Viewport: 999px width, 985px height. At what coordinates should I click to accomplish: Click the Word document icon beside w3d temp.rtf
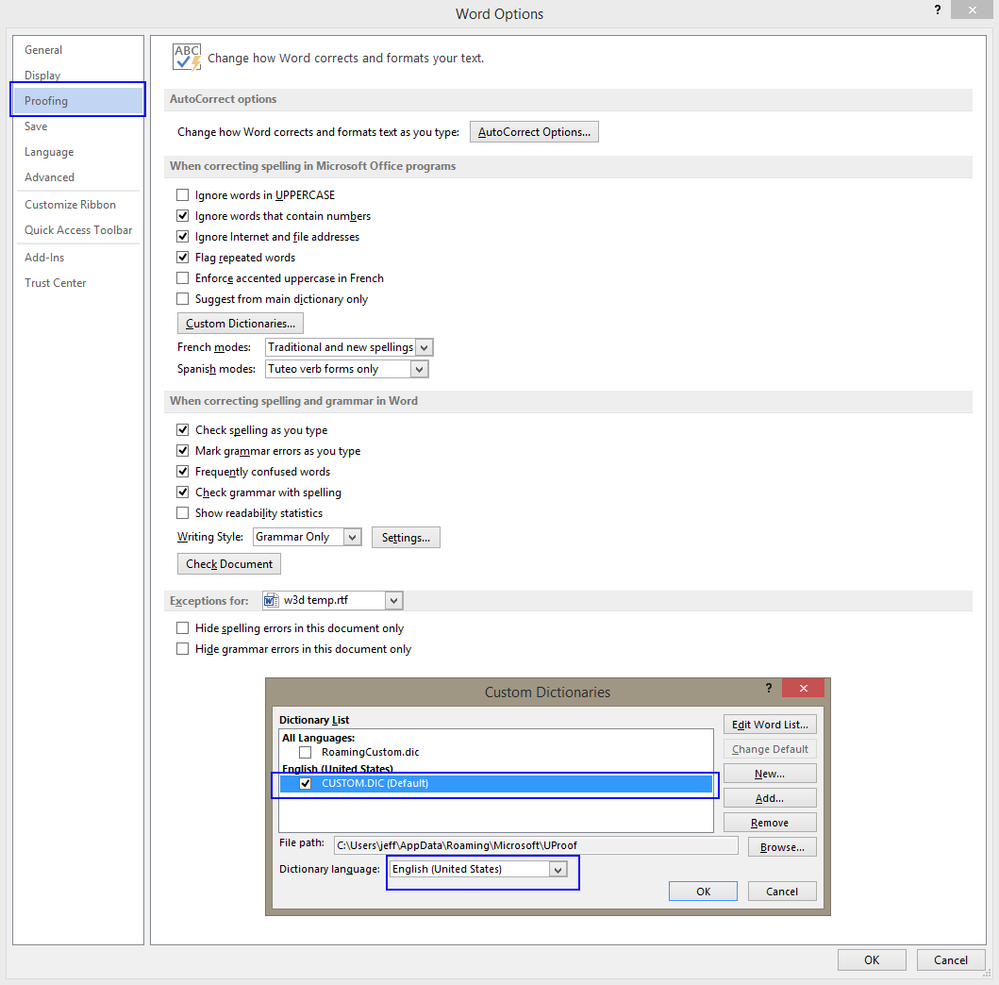[x=271, y=600]
